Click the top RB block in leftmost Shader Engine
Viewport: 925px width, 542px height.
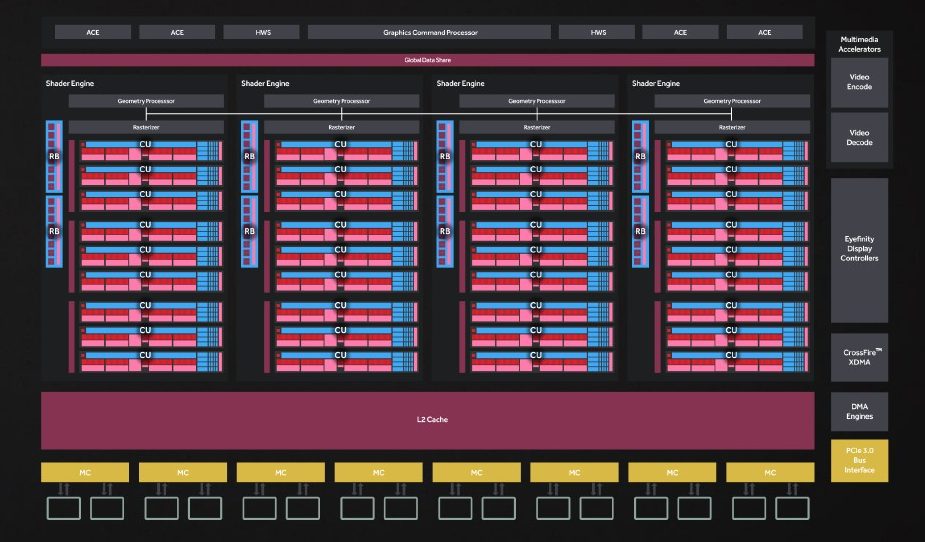coord(54,156)
